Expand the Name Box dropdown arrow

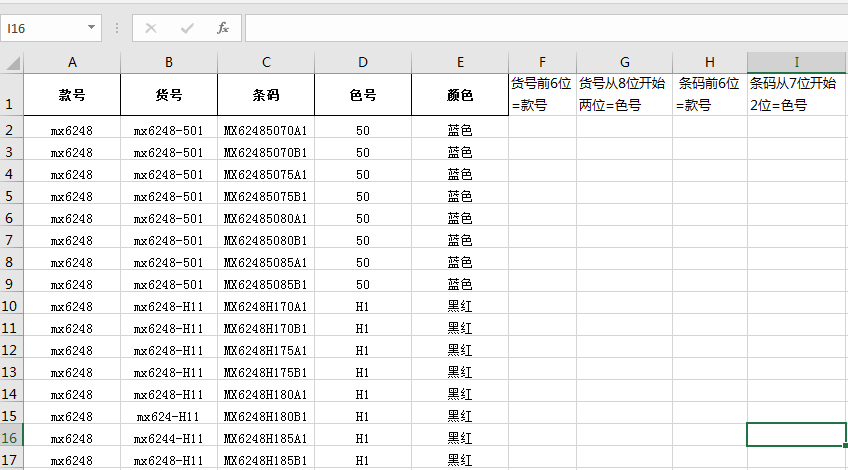91,28
